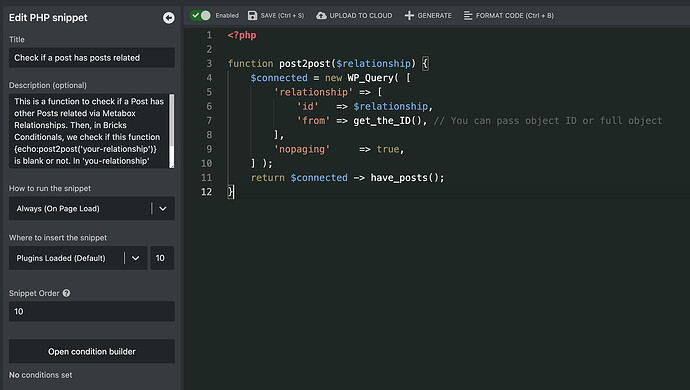This screenshot has width=690, height=390.
Task: Choose FORMAT CODE (Ctrl + B) toolbar item
Action: point(509,15)
